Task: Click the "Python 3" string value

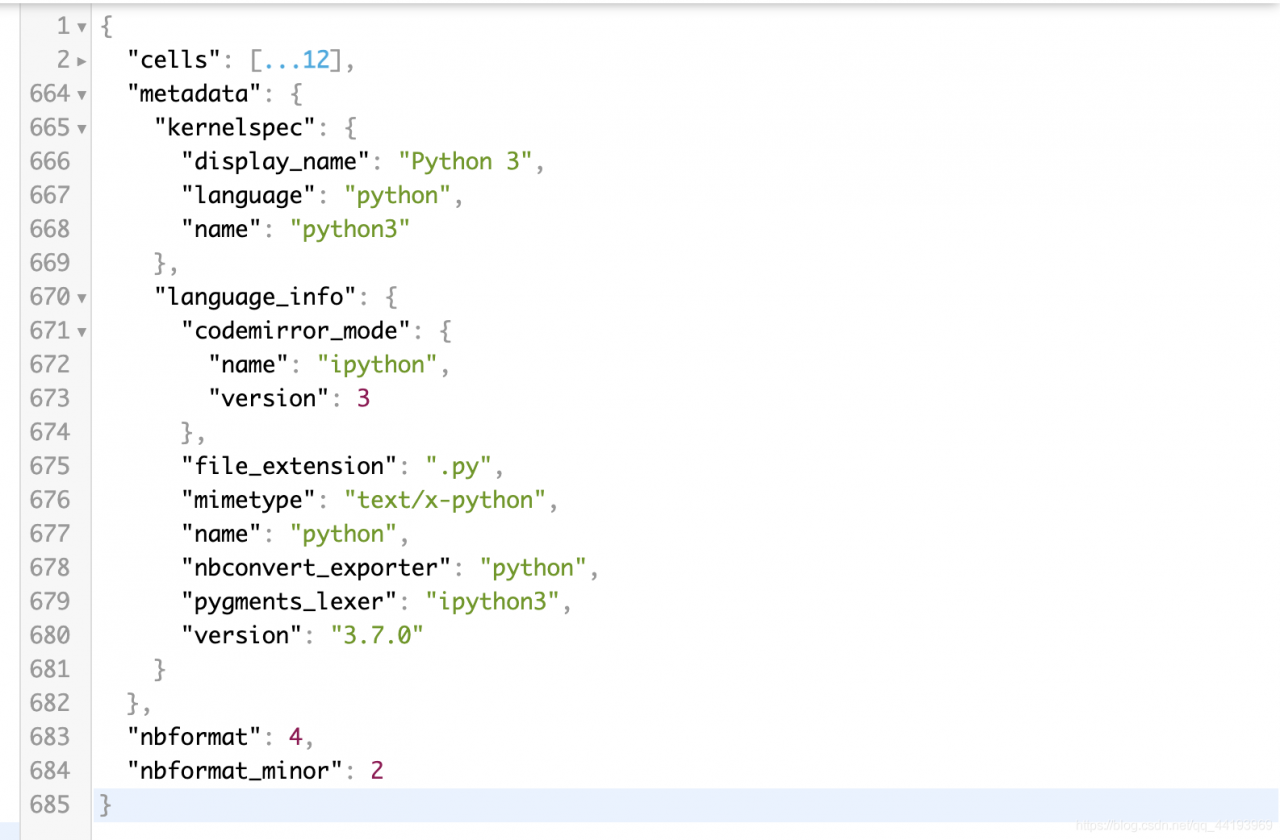Action: 466,161
